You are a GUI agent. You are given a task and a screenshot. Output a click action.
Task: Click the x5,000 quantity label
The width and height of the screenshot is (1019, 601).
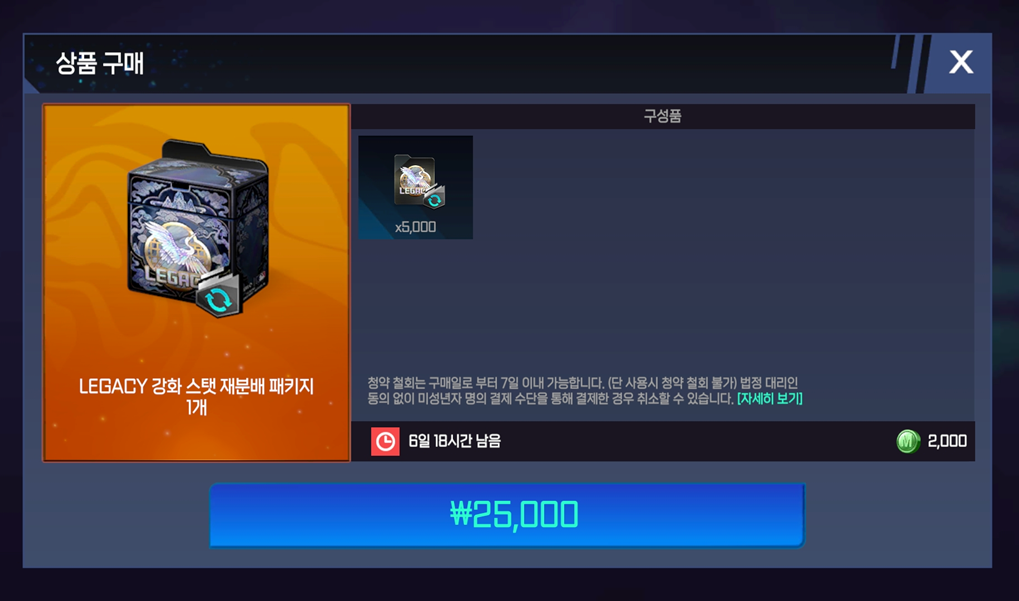416,227
